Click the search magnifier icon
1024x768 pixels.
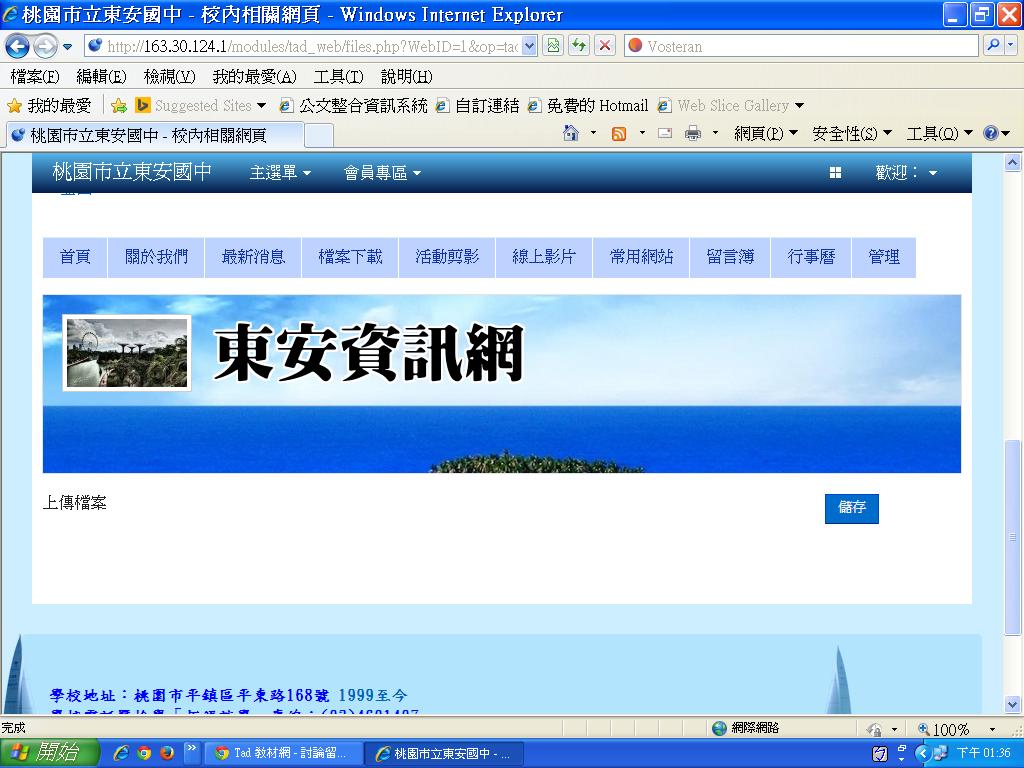993,46
